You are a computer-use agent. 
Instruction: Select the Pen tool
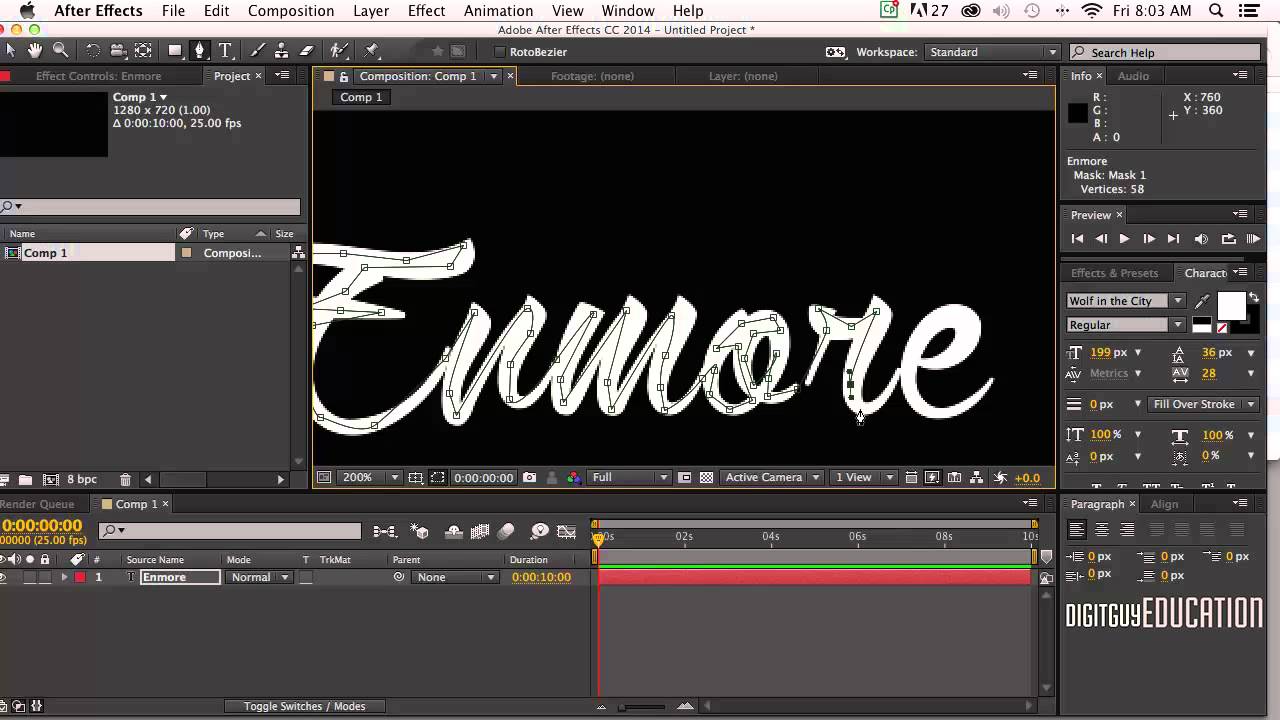[x=200, y=51]
